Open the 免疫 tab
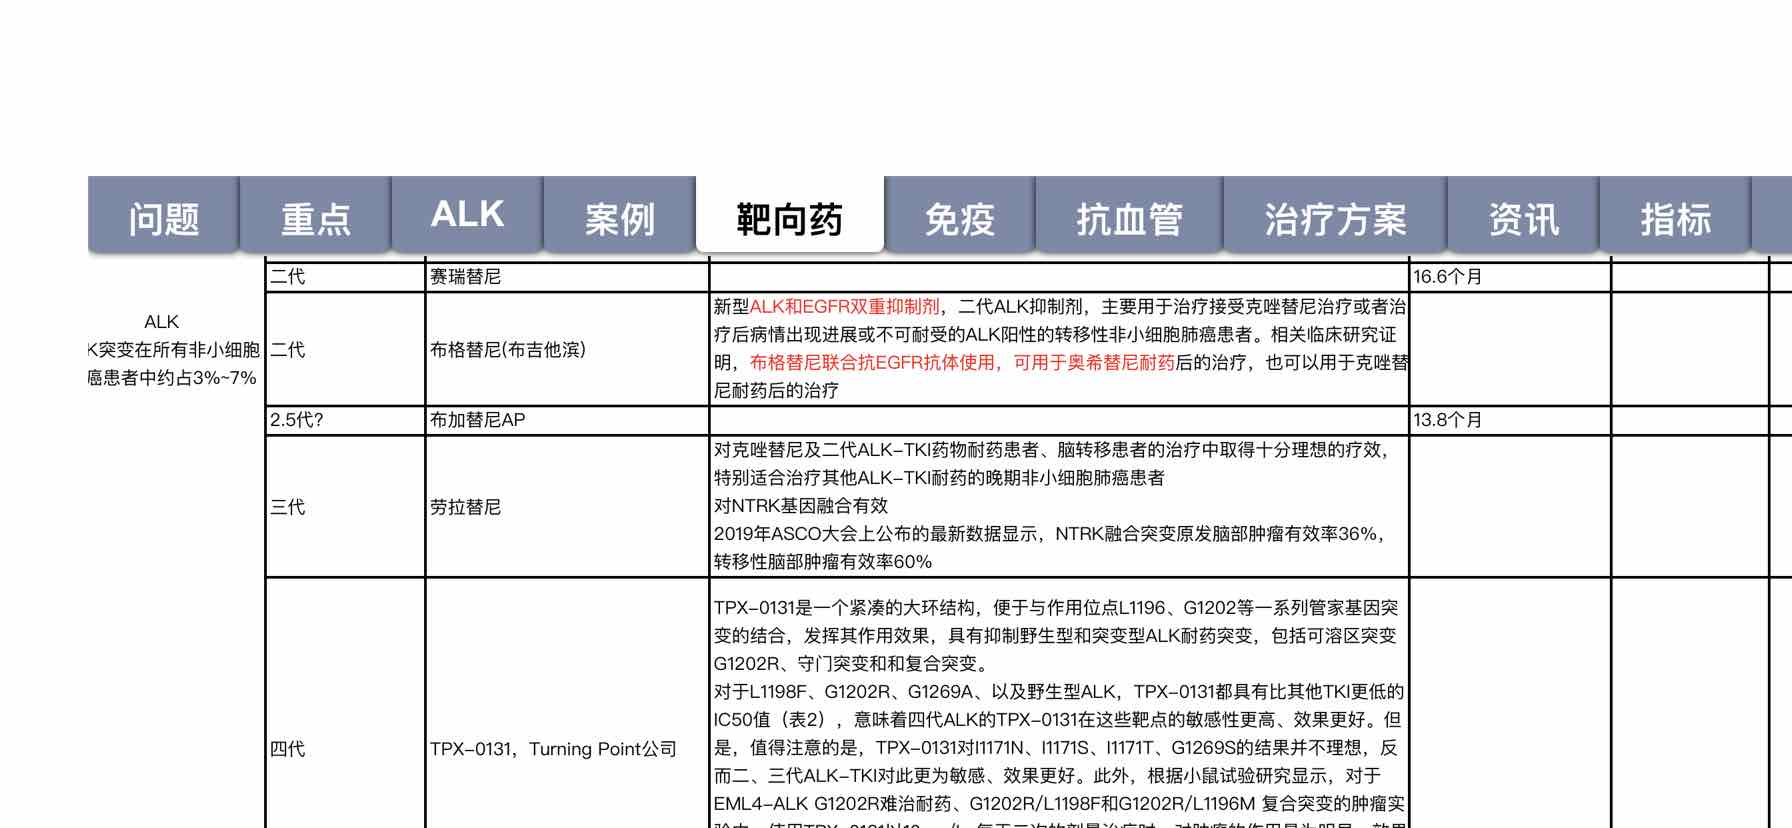Viewport: 1792px width, 828px height. (959, 218)
